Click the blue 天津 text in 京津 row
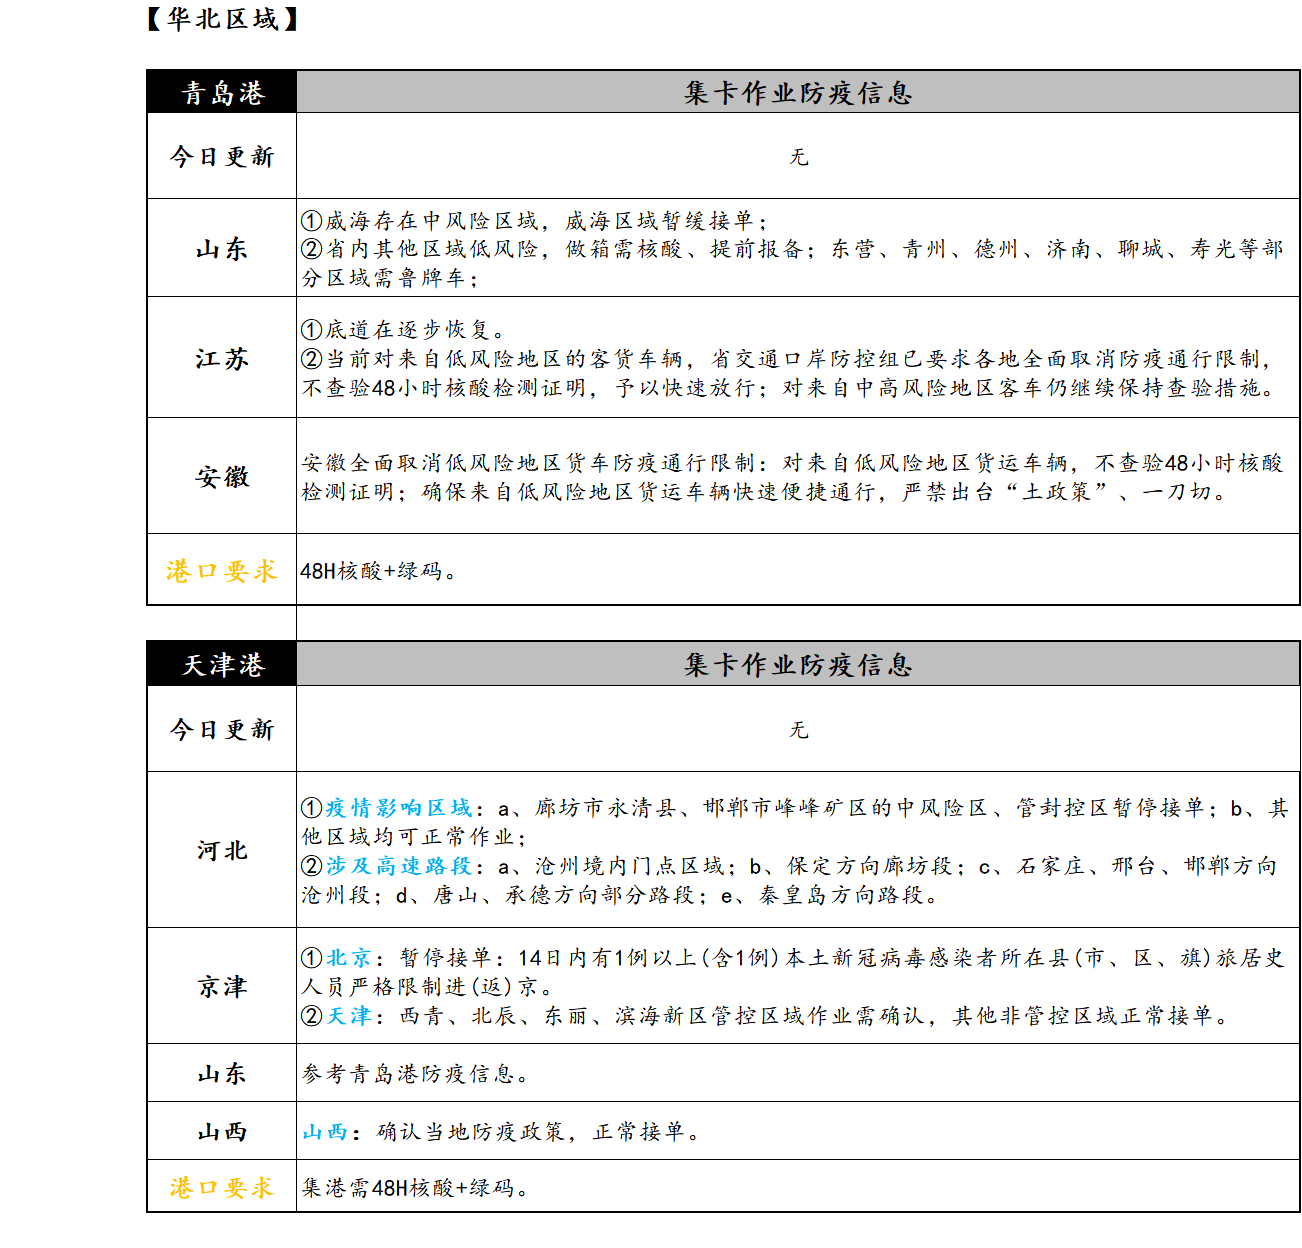Image resolution: width=1302 pixels, height=1248 pixels. (x=349, y=1016)
